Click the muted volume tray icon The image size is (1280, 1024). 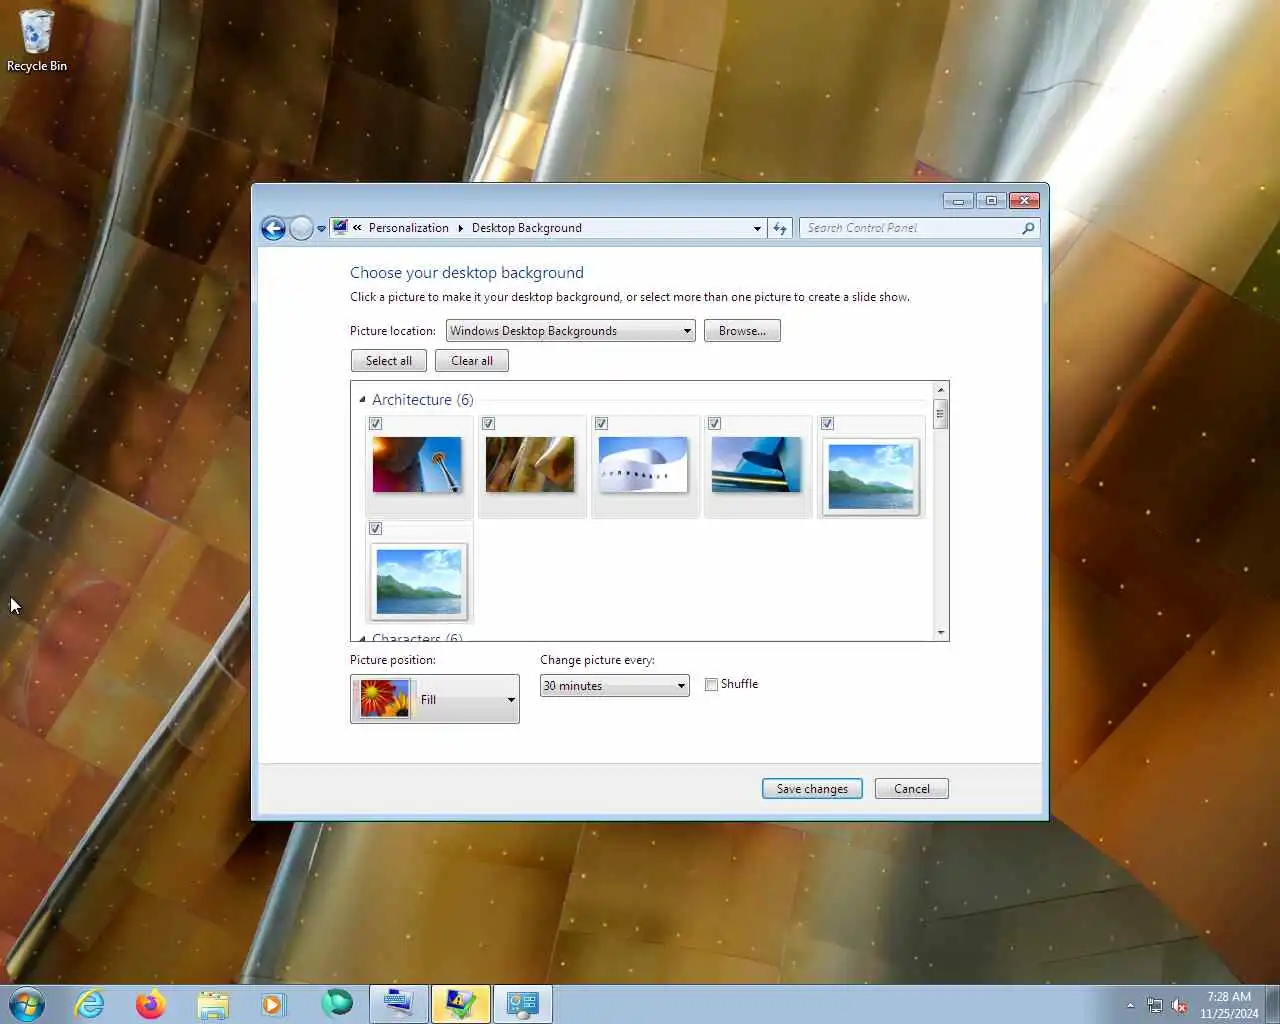[x=1180, y=1006]
